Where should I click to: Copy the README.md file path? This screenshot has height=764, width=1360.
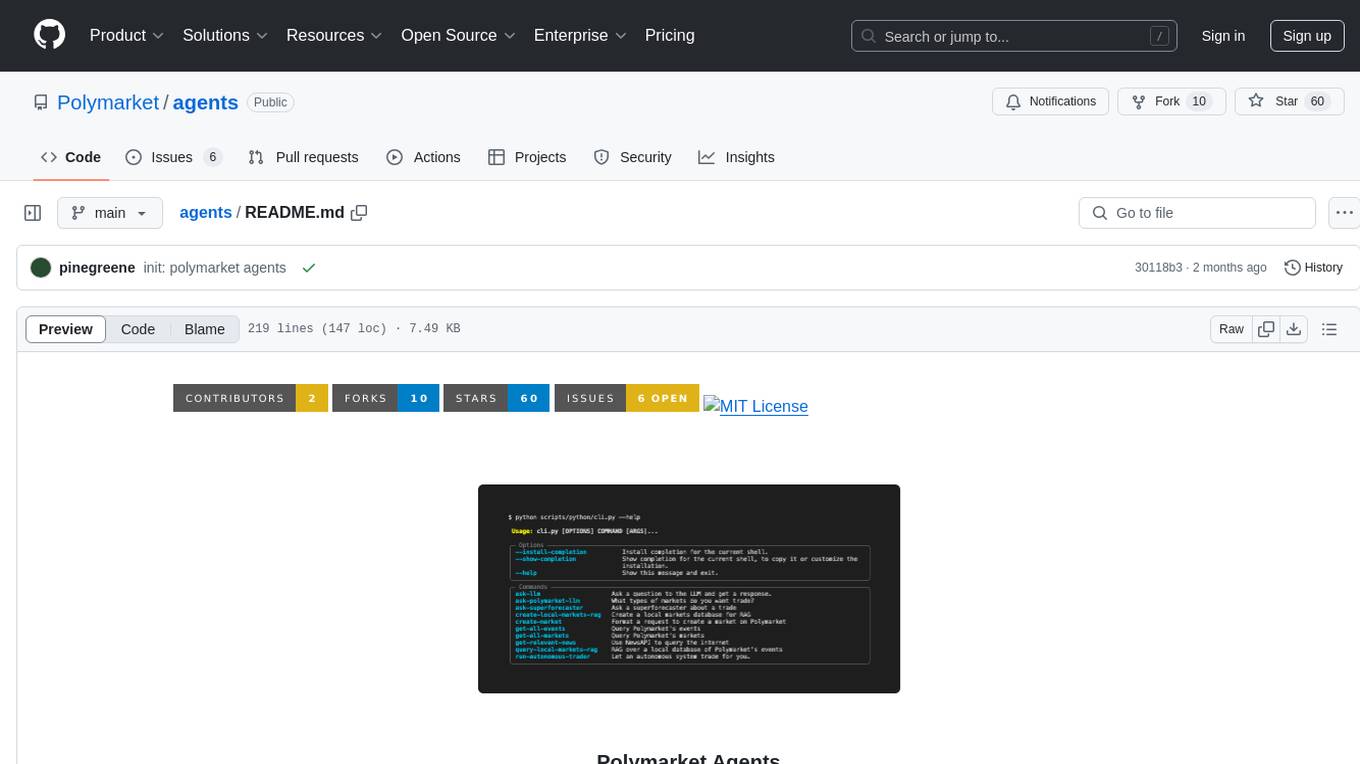[360, 212]
